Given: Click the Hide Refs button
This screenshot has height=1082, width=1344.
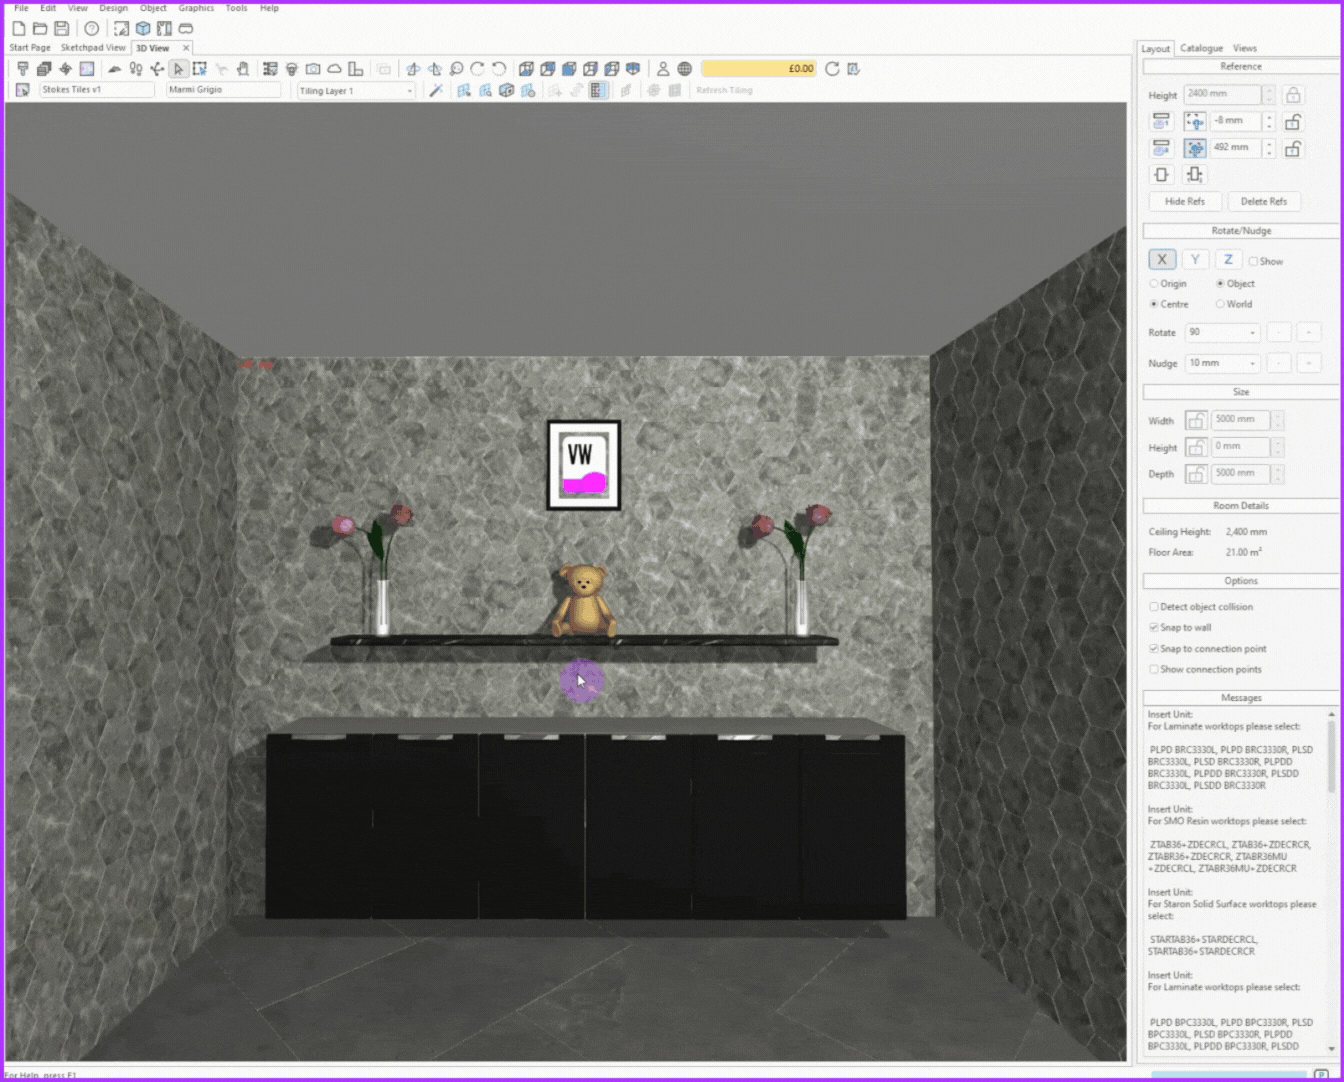Looking at the screenshot, I should [x=1184, y=202].
